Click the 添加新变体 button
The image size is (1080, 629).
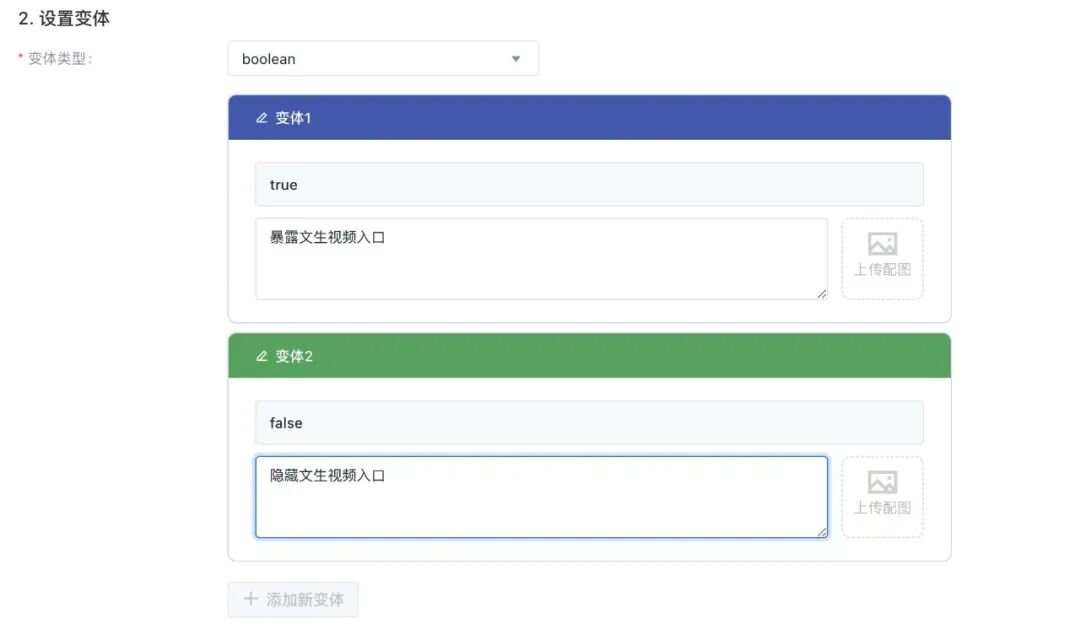(293, 599)
